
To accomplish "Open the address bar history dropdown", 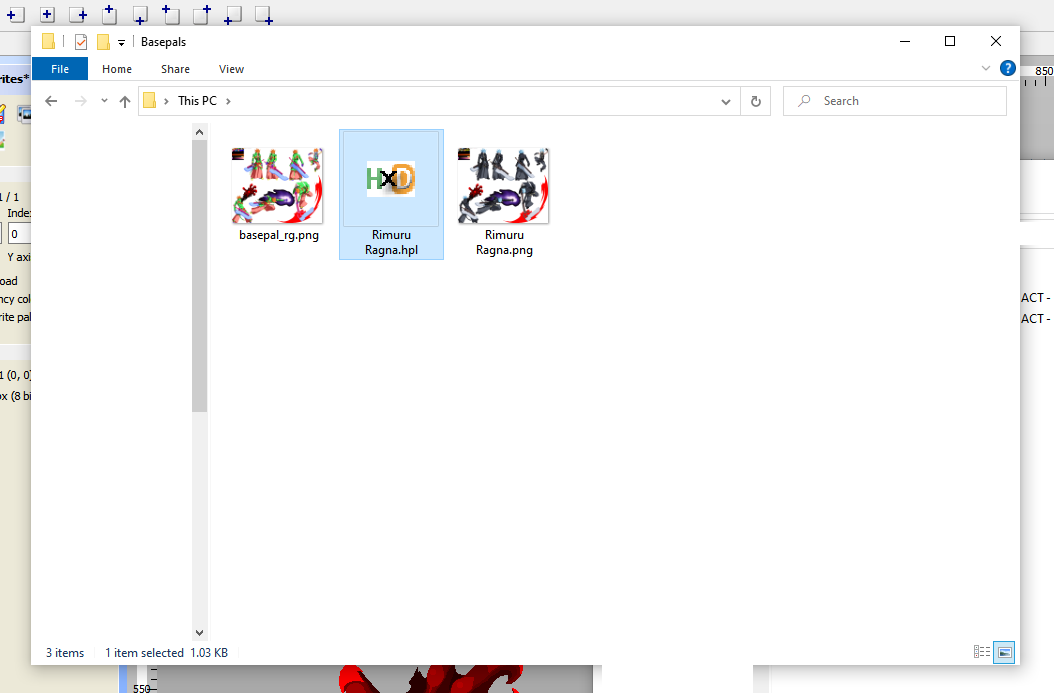I will [726, 101].
